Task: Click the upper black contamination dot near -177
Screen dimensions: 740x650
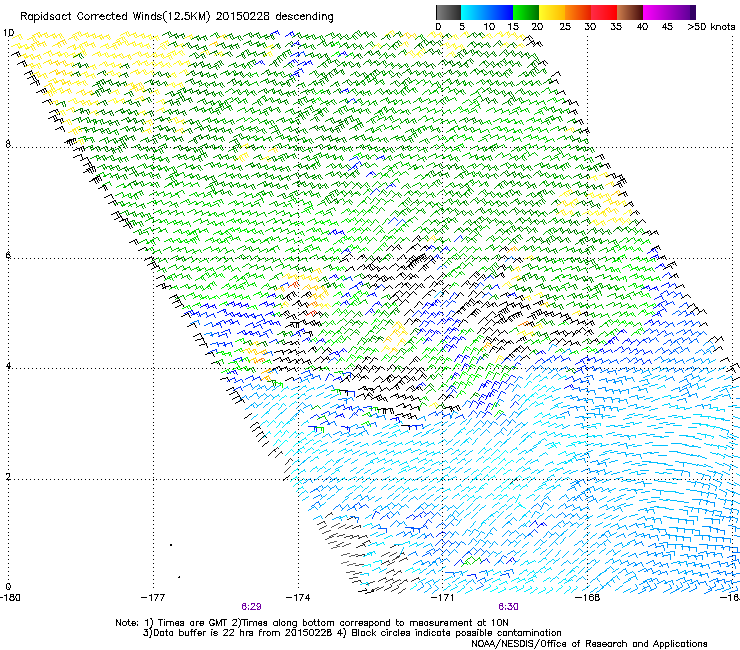Action: pyautogui.click(x=171, y=545)
